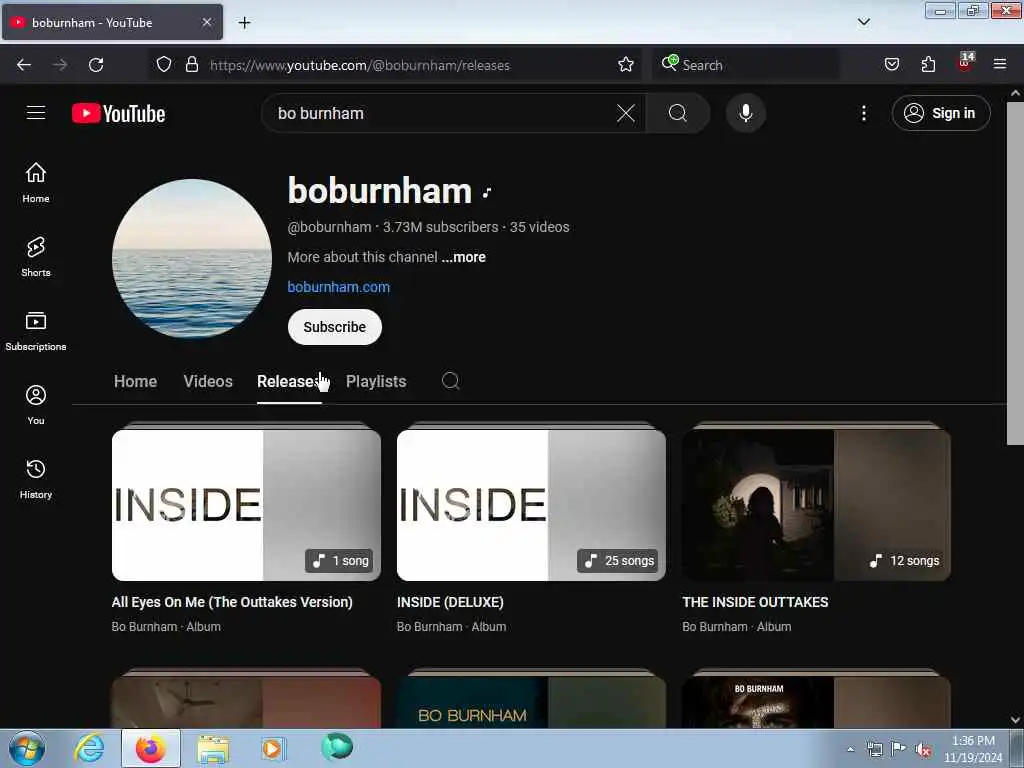Save page to Pocket

coord(891,64)
